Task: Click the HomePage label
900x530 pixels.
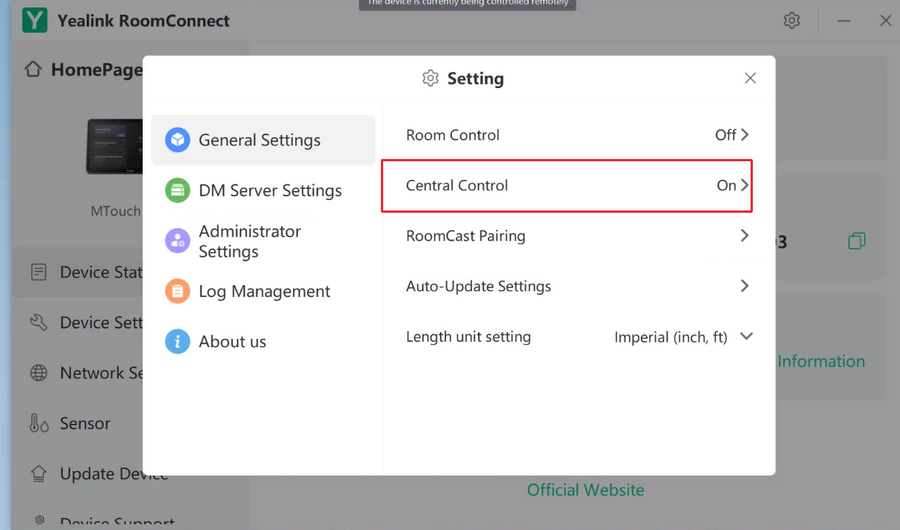Action: pyautogui.click(x=96, y=69)
